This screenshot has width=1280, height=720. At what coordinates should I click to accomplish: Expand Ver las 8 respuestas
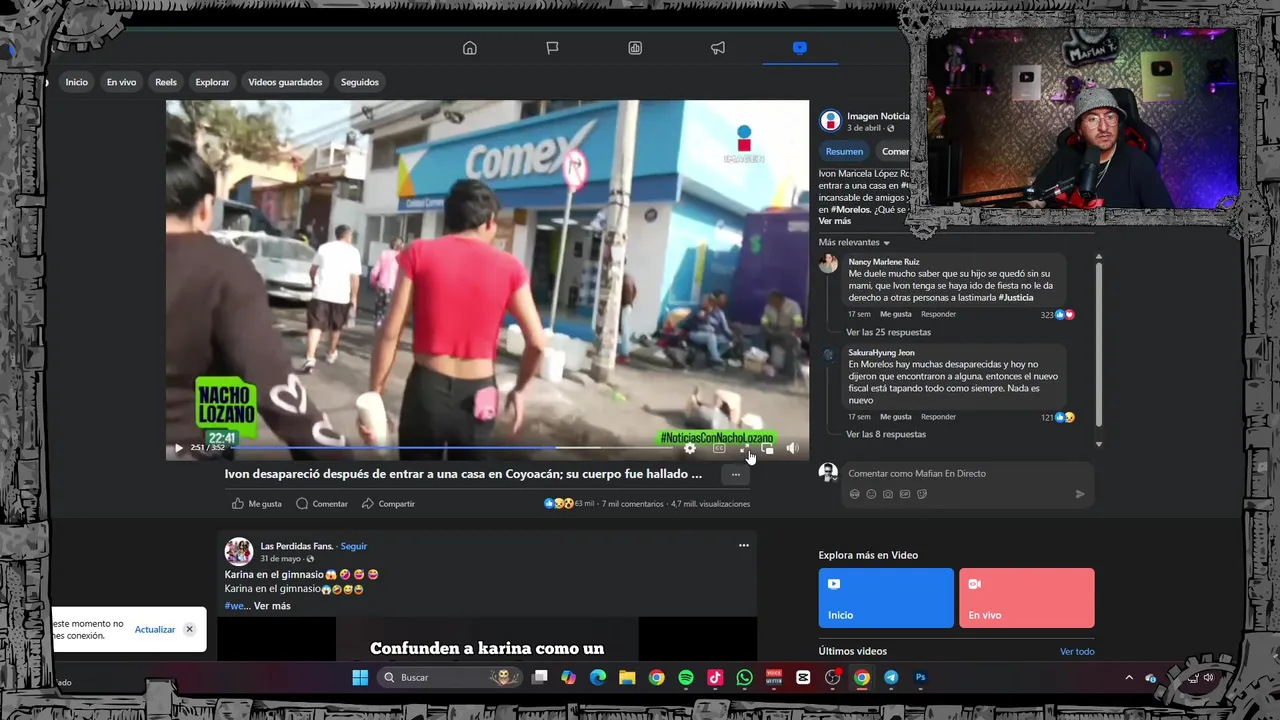(x=886, y=435)
